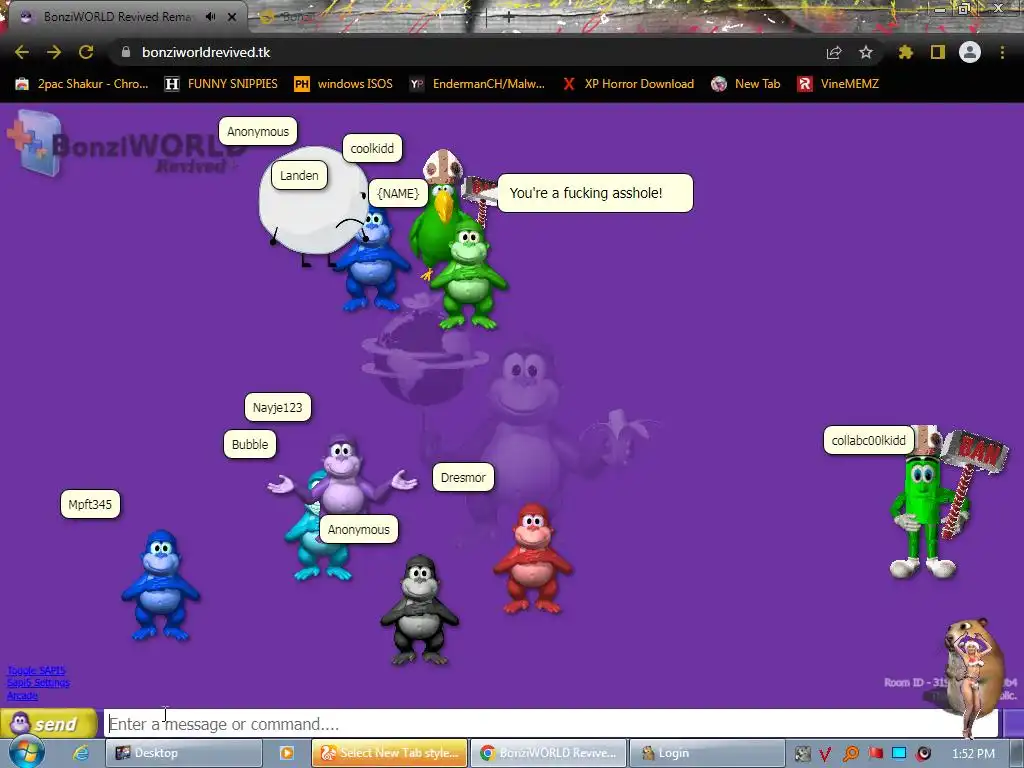Click the browser back arrow
Screen dimensions: 1024x768
[x=22, y=52]
